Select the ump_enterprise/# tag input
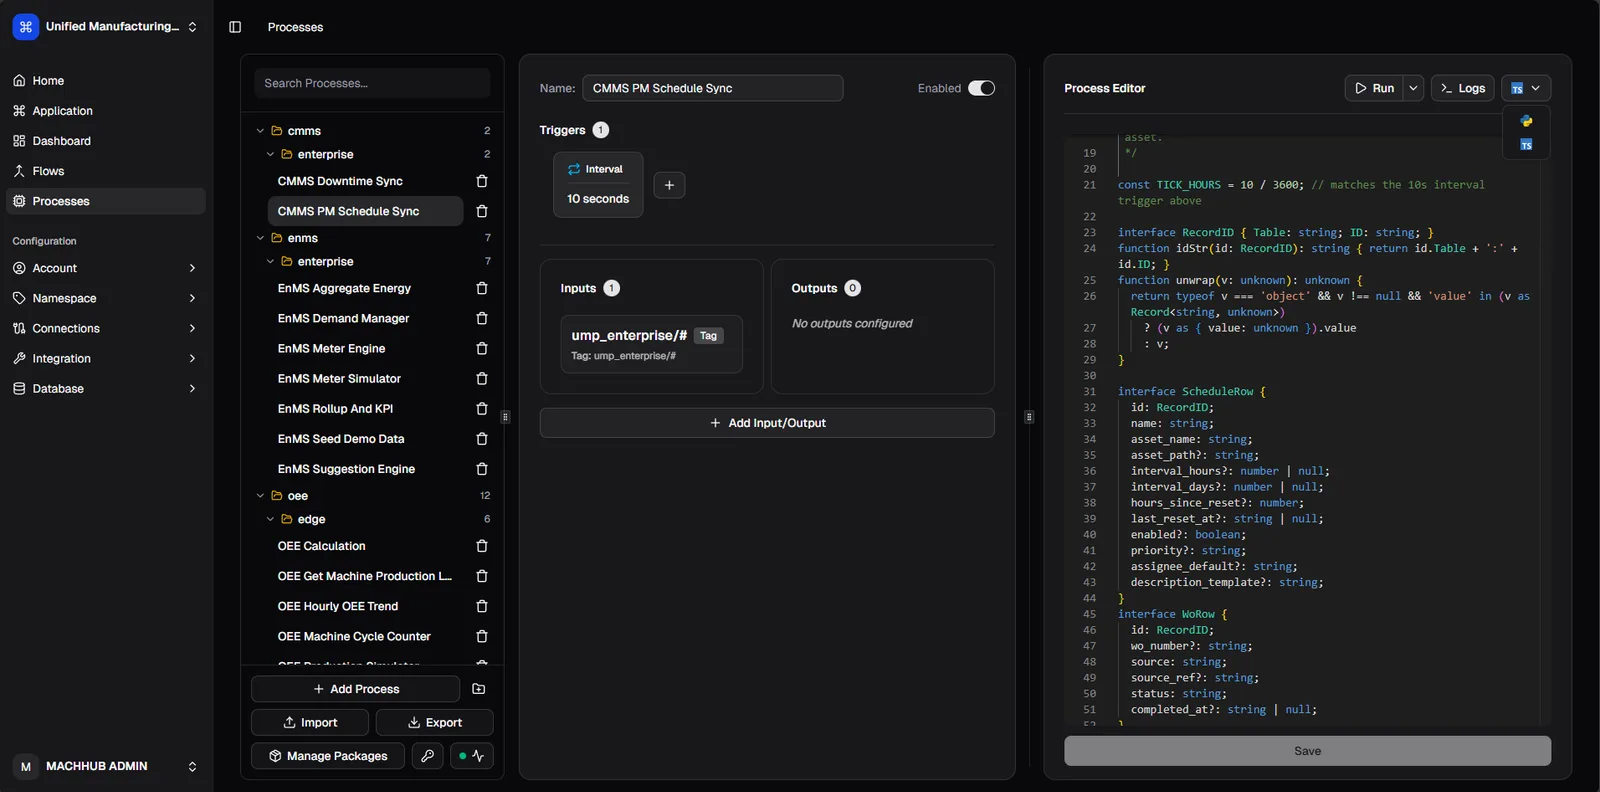 click(651, 344)
